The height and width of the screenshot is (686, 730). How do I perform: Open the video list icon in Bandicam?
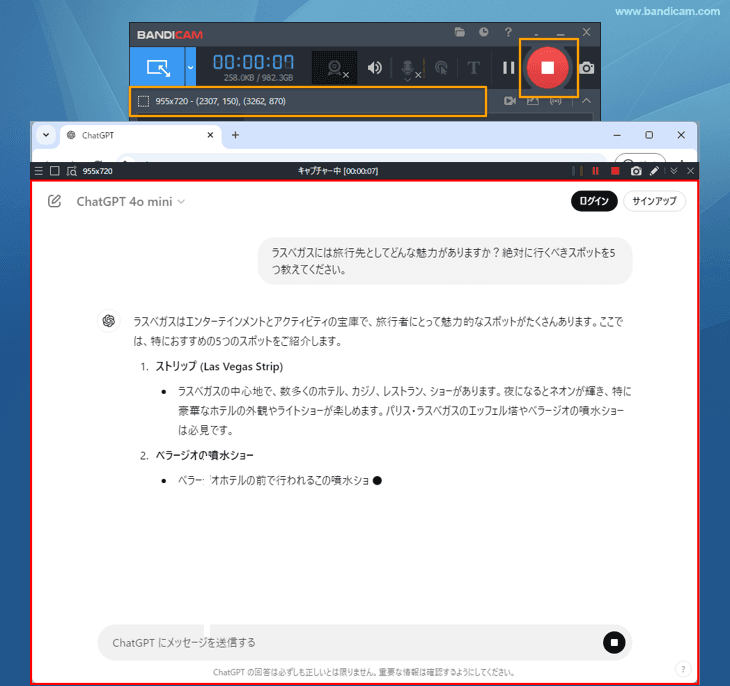(510, 101)
